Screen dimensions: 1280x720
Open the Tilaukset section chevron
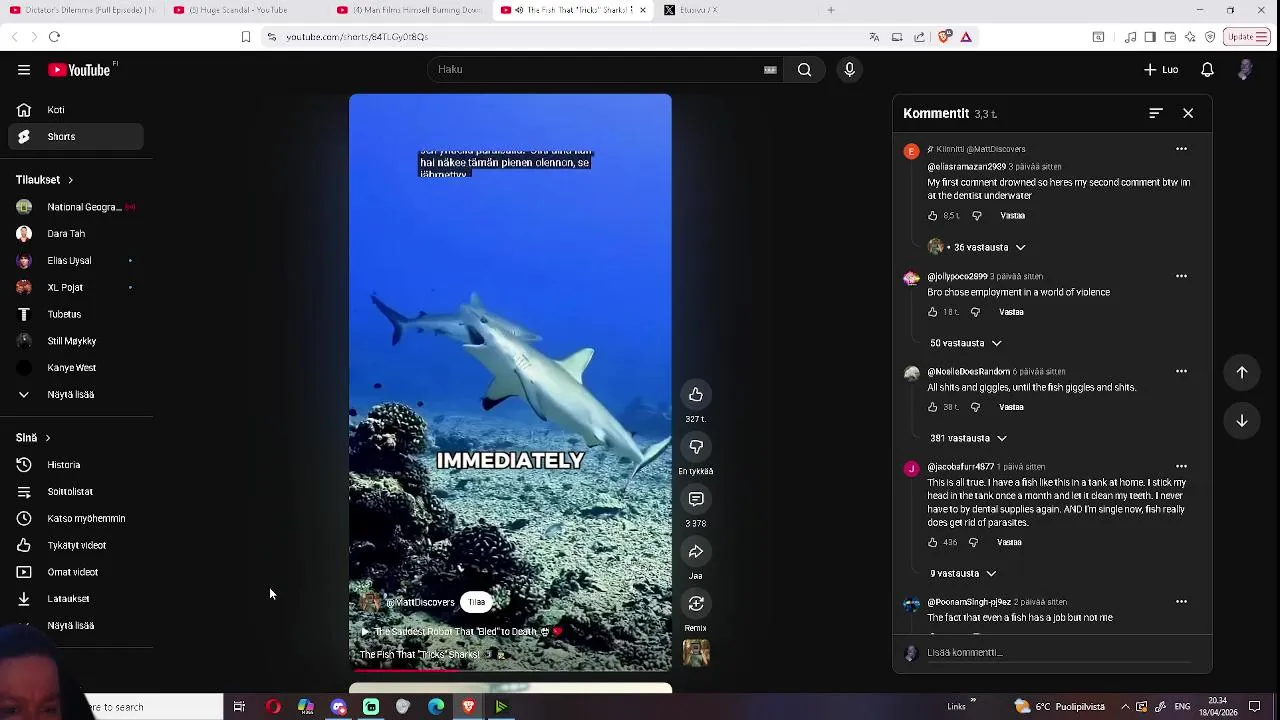tap(70, 180)
